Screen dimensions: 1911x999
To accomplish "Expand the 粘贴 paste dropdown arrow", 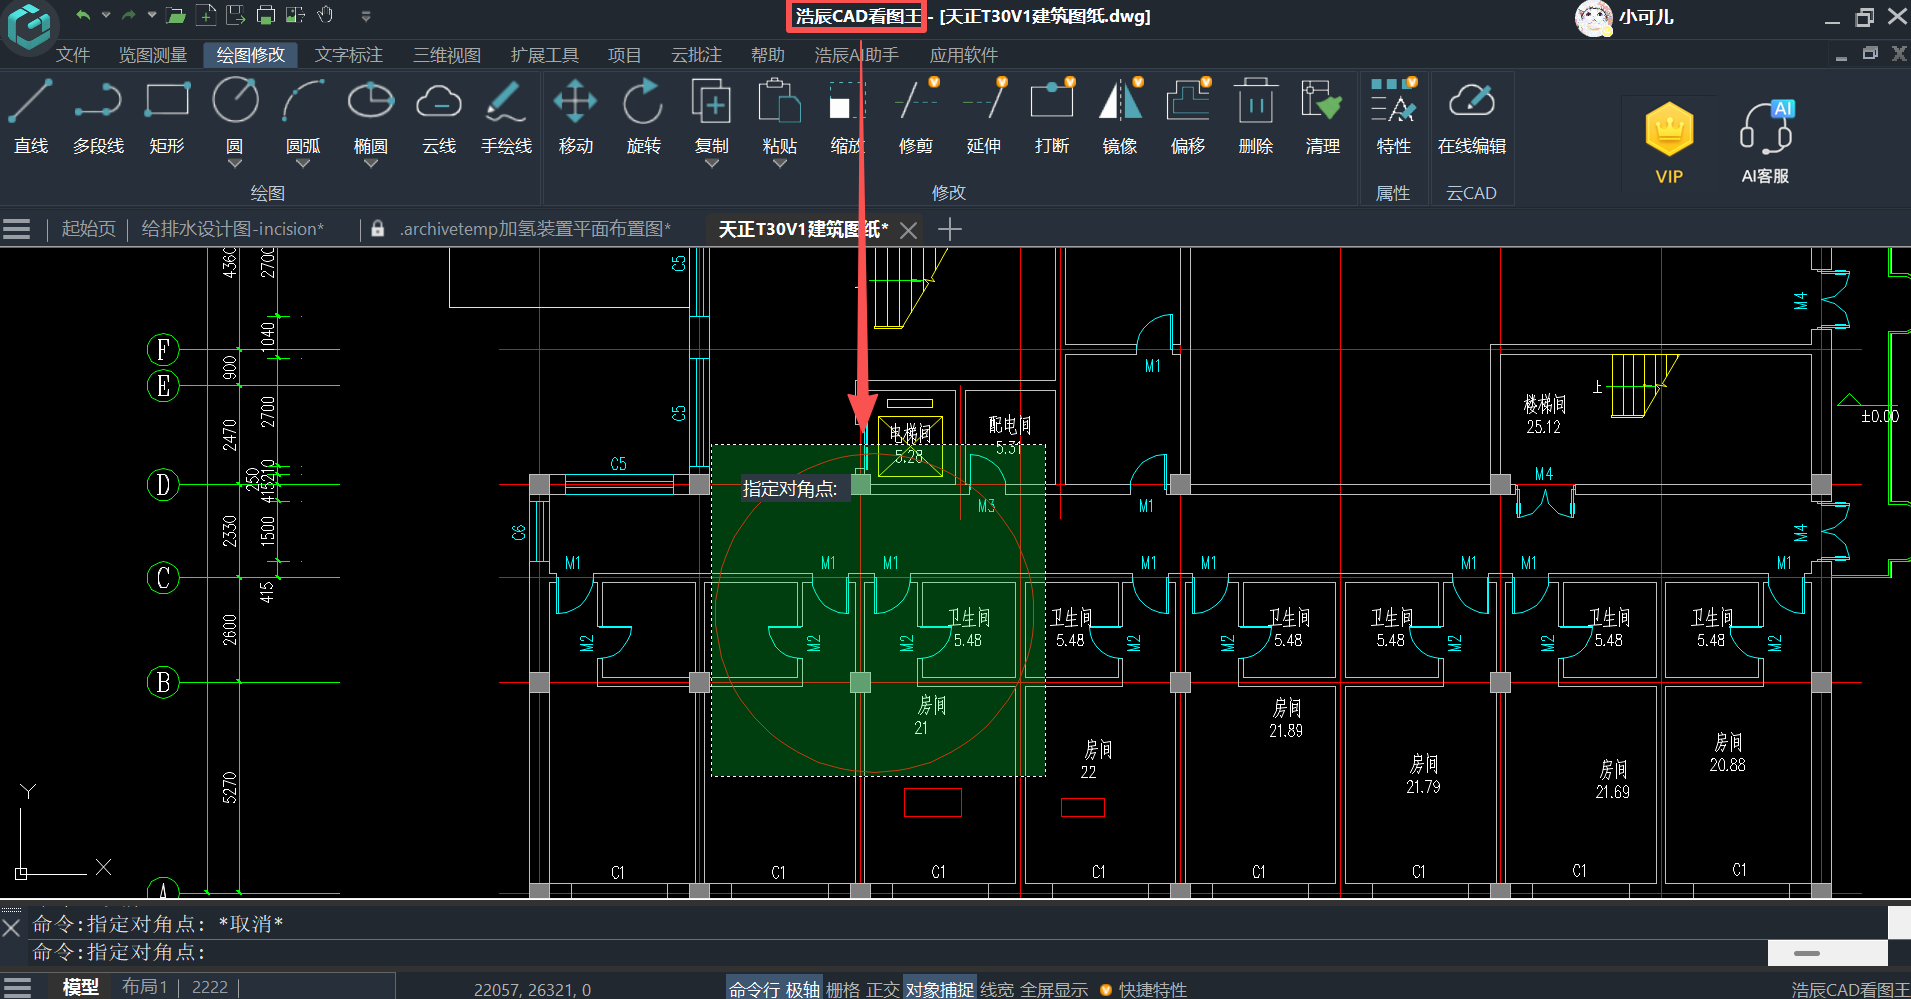I will click(779, 164).
